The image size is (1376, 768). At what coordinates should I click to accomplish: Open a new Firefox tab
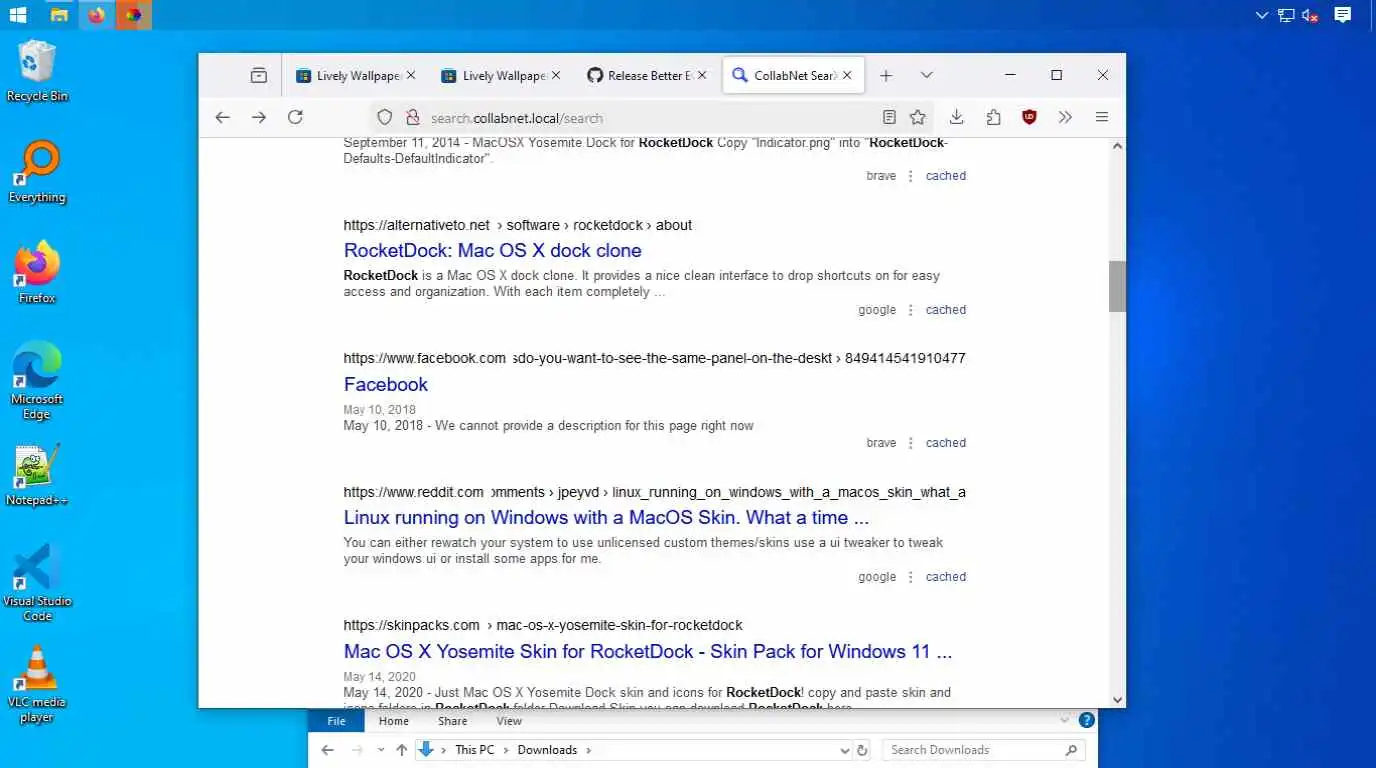(x=886, y=75)
